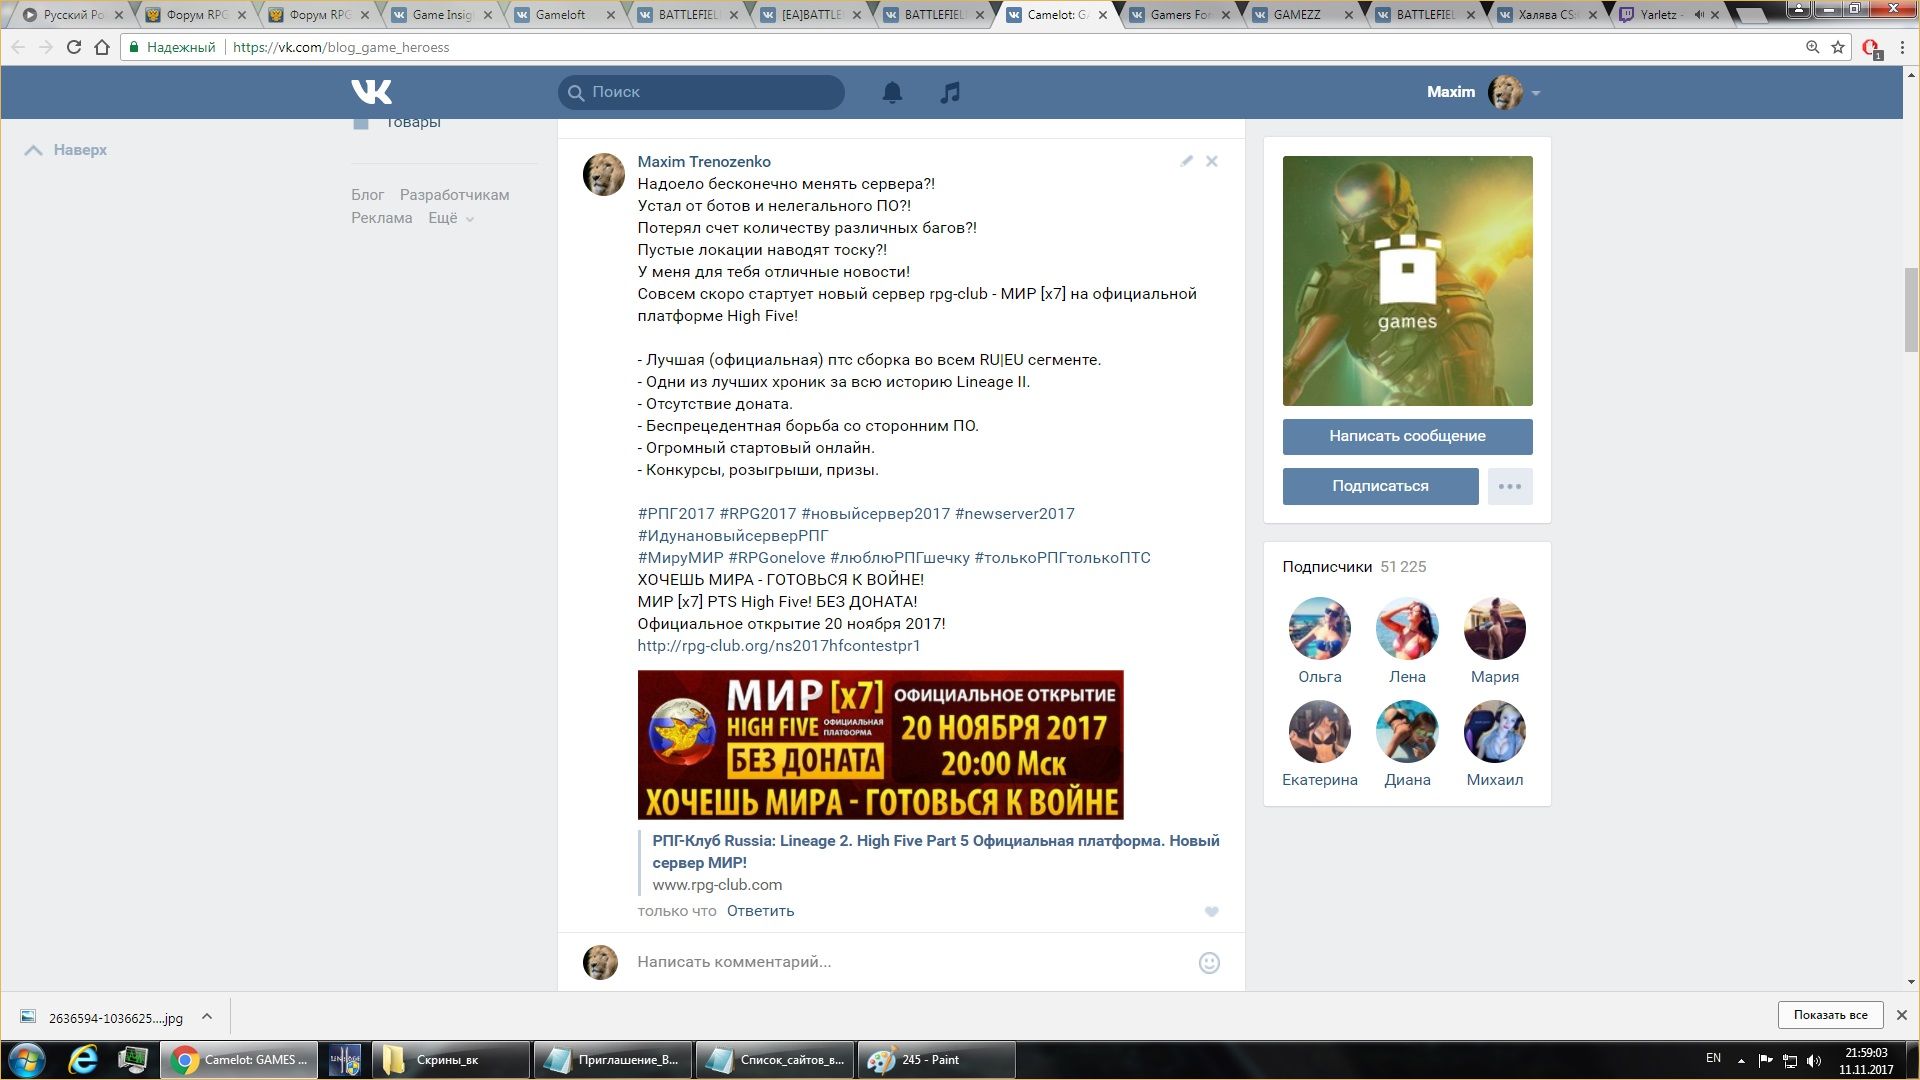The image size is (1920, 1080).
Task: Delete comment with the X icon
Action: coord(1211,161)
